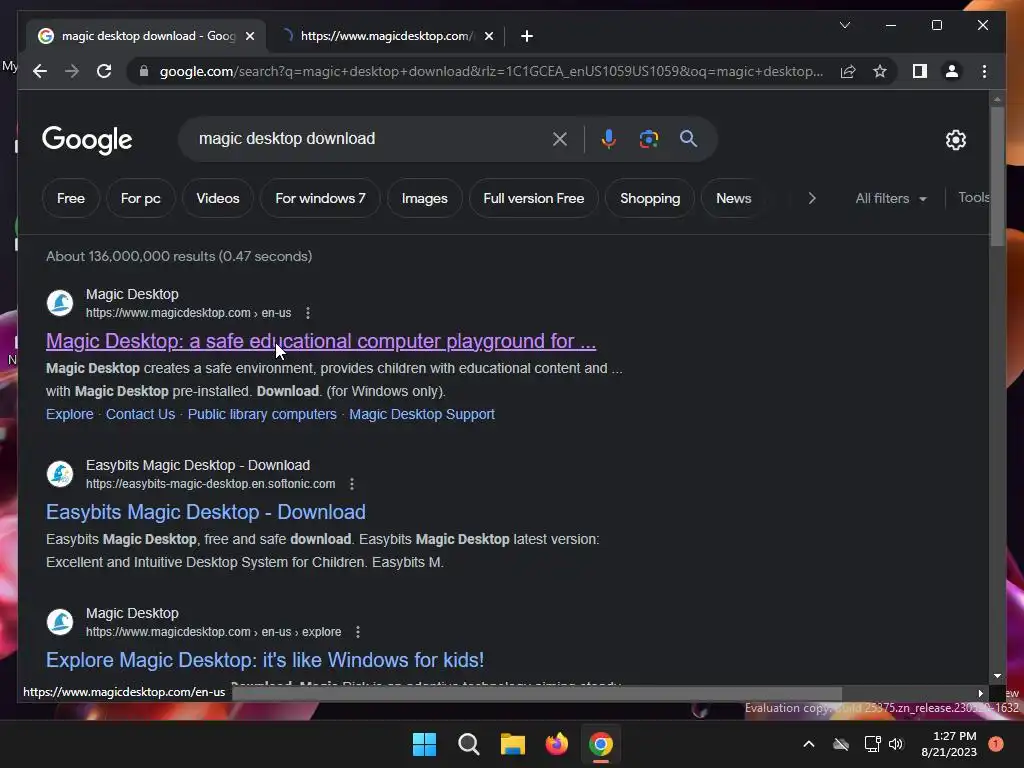
Task: Click the browser address bar URL
Action: (x=491, y=71)
